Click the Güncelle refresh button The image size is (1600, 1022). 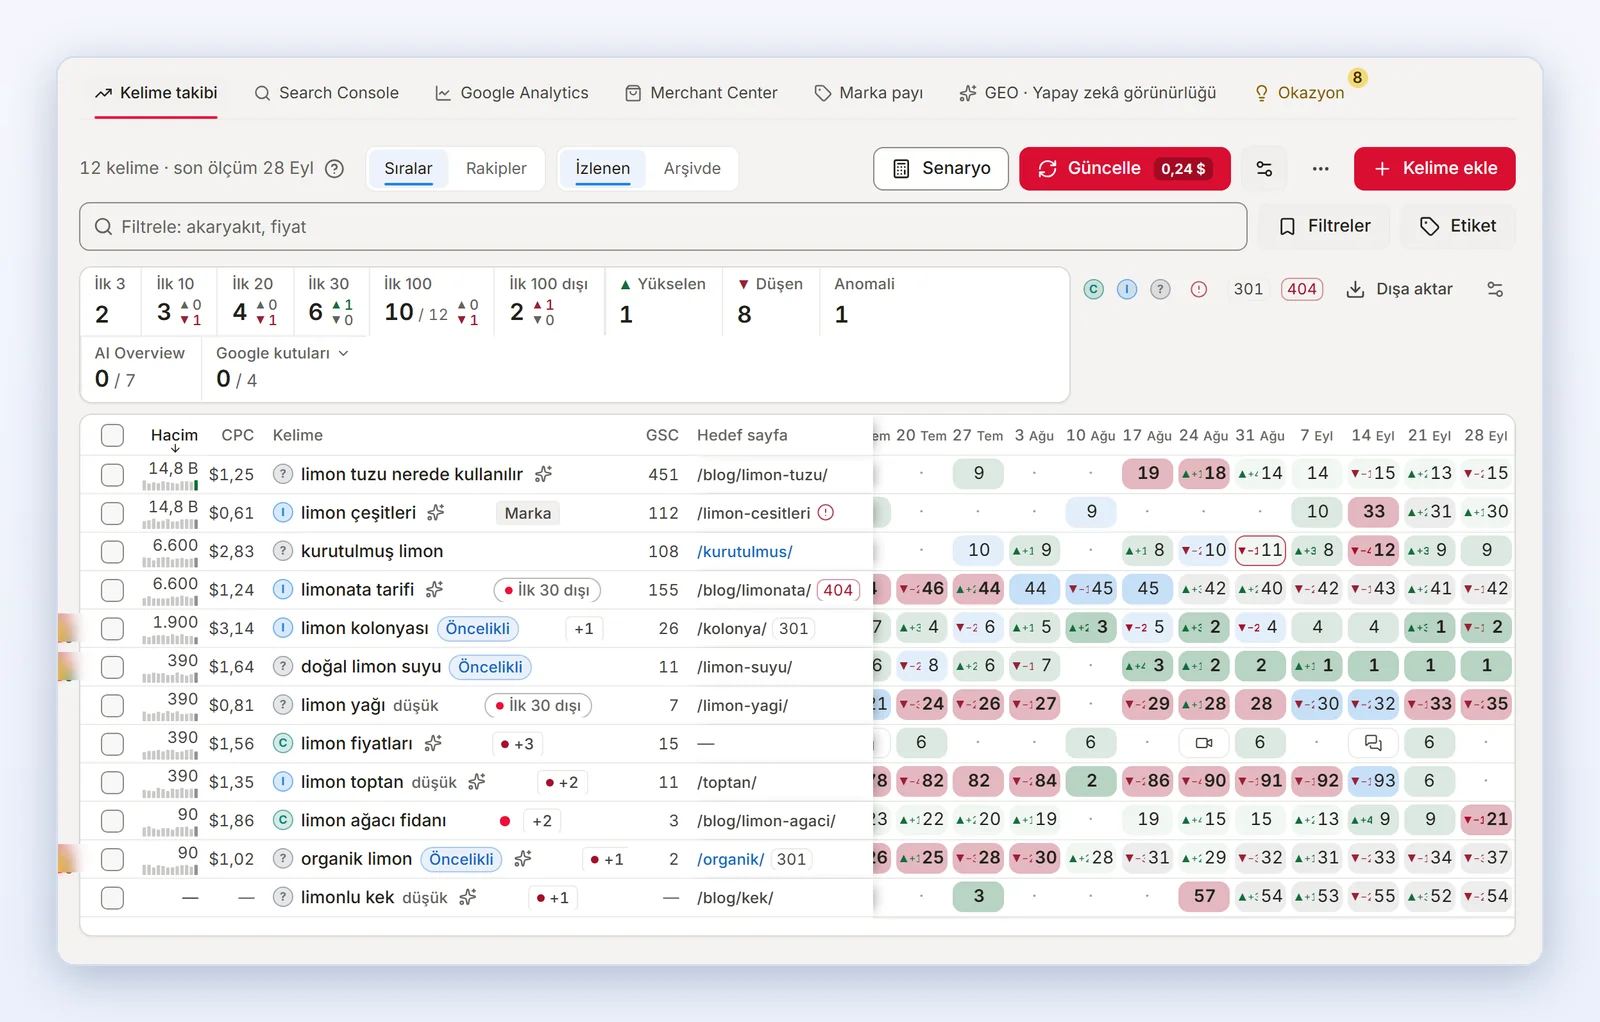click(1124, 169)
